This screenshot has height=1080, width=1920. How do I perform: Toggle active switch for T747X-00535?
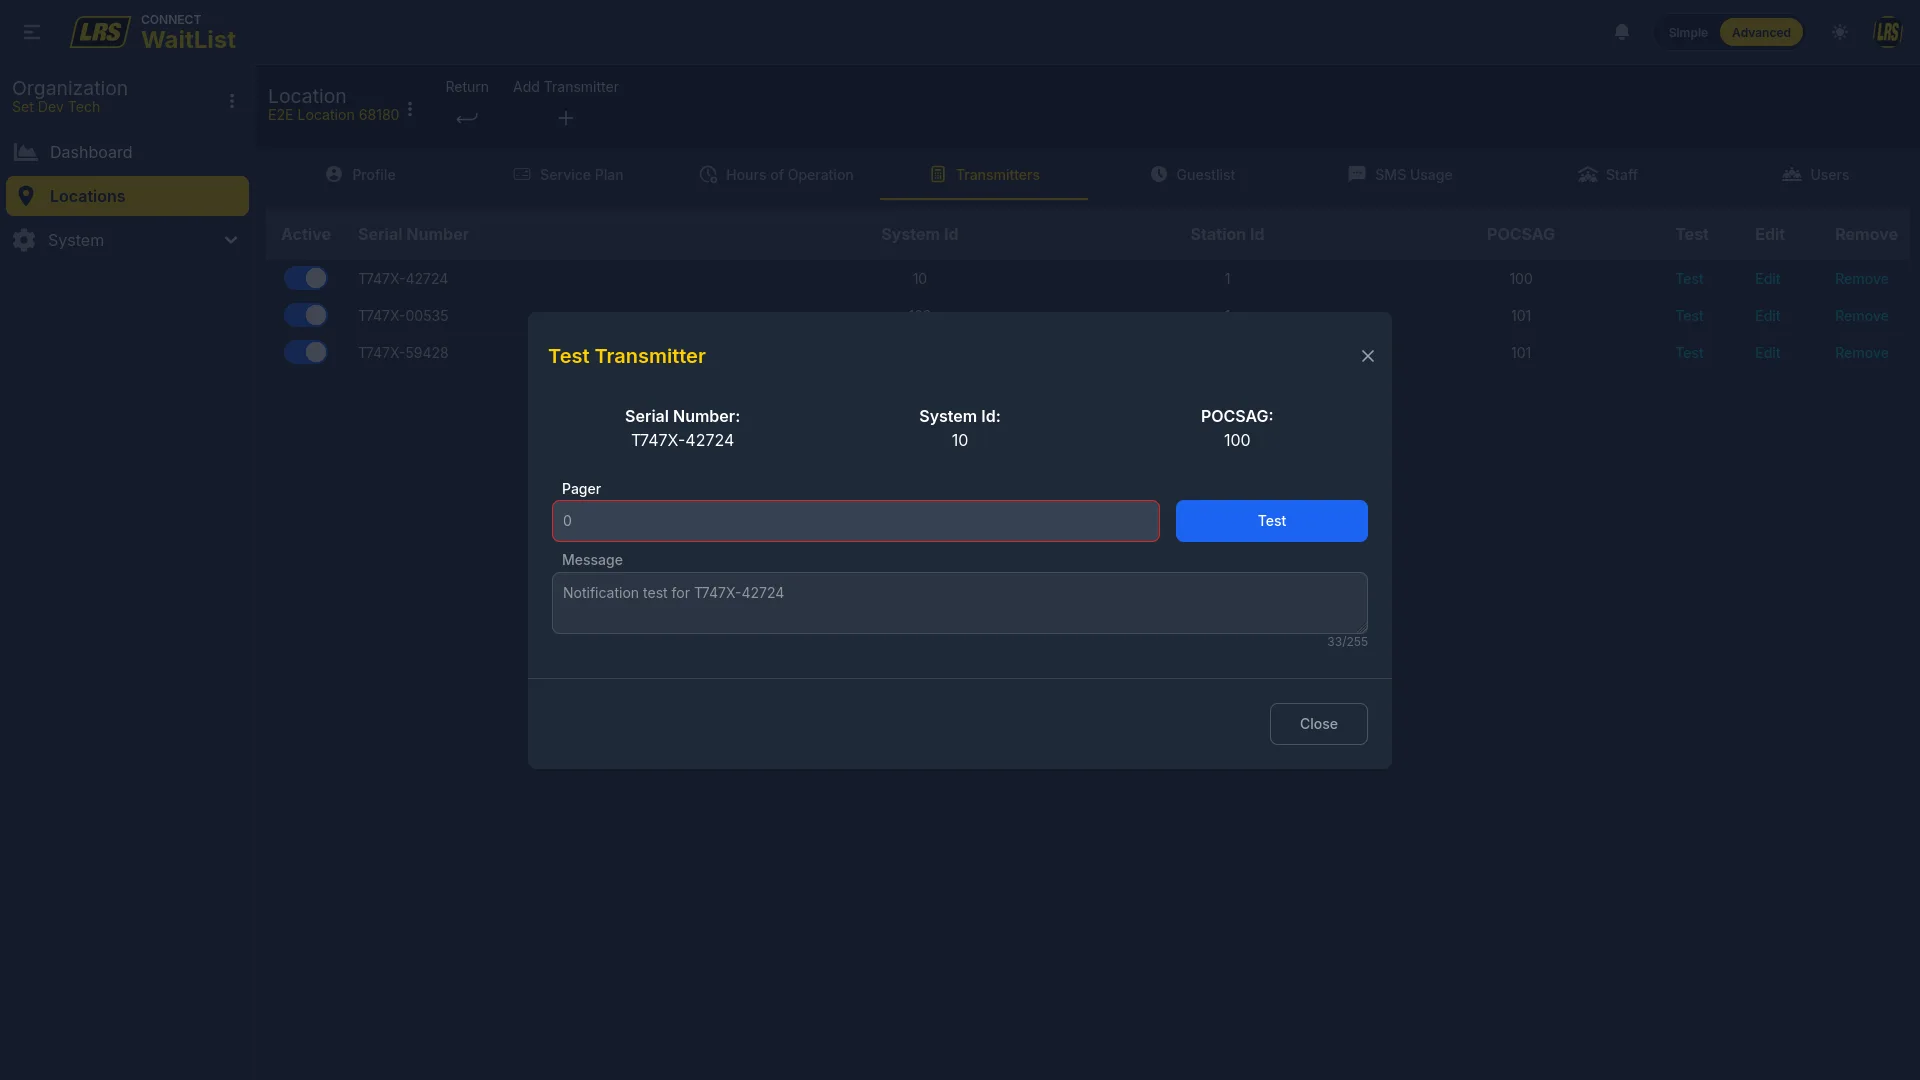click(305, 315)
